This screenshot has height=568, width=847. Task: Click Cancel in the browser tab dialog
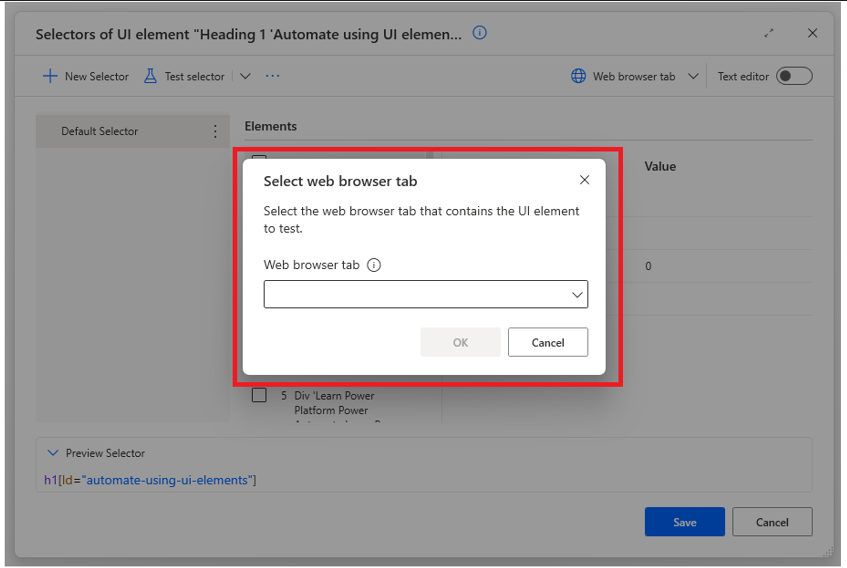[x=548, y=342]
